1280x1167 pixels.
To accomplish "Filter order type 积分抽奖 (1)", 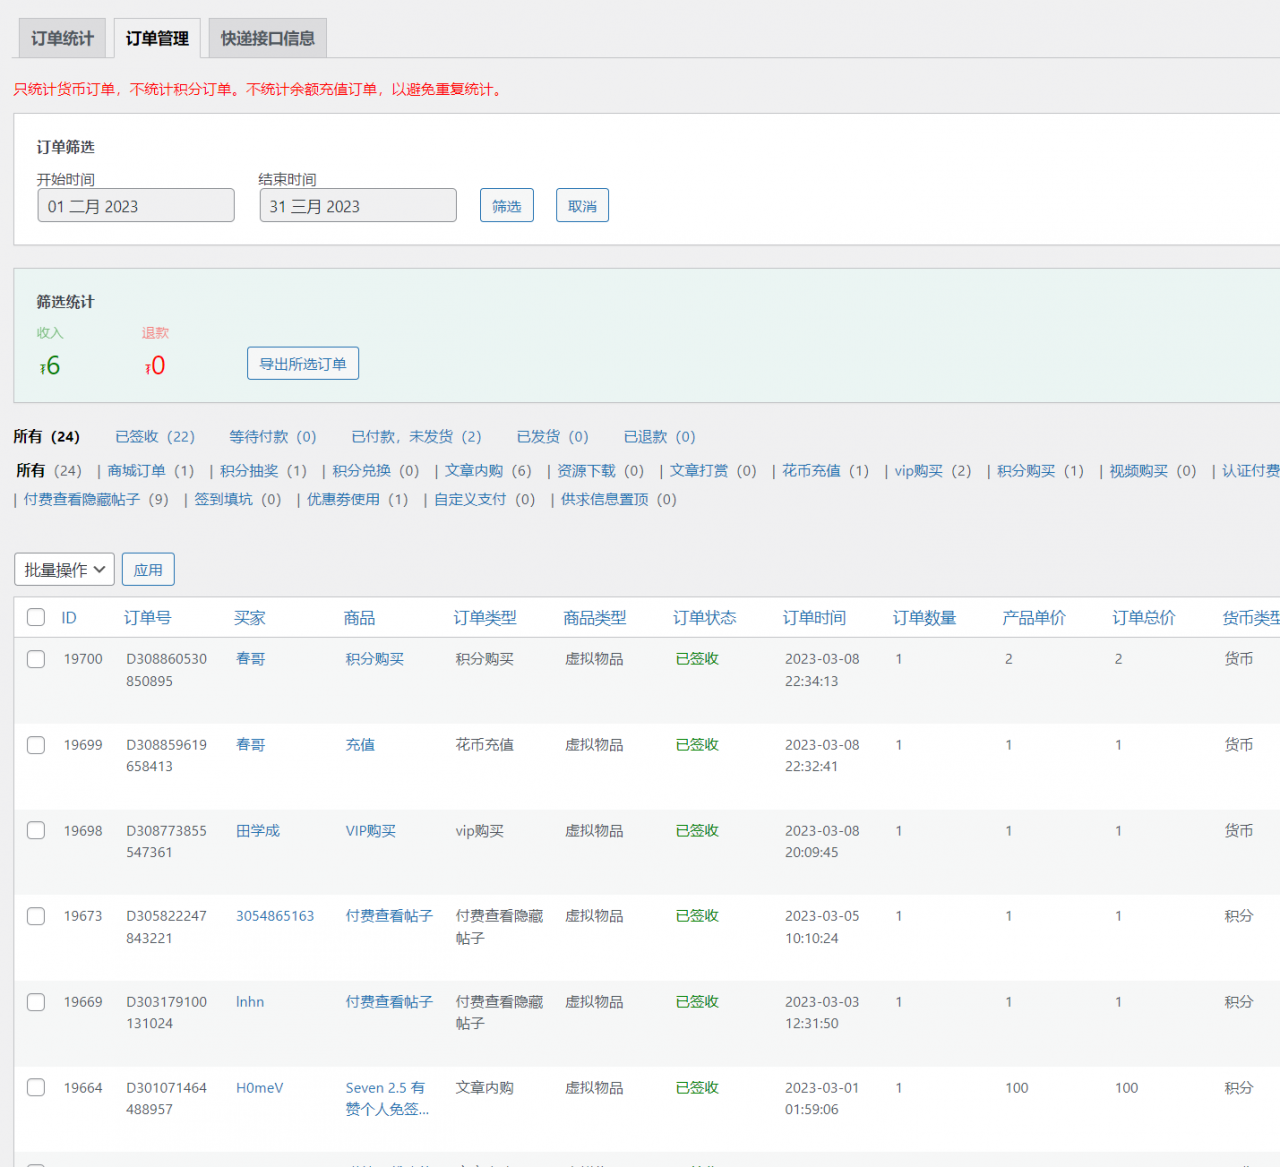I will 263,471.
